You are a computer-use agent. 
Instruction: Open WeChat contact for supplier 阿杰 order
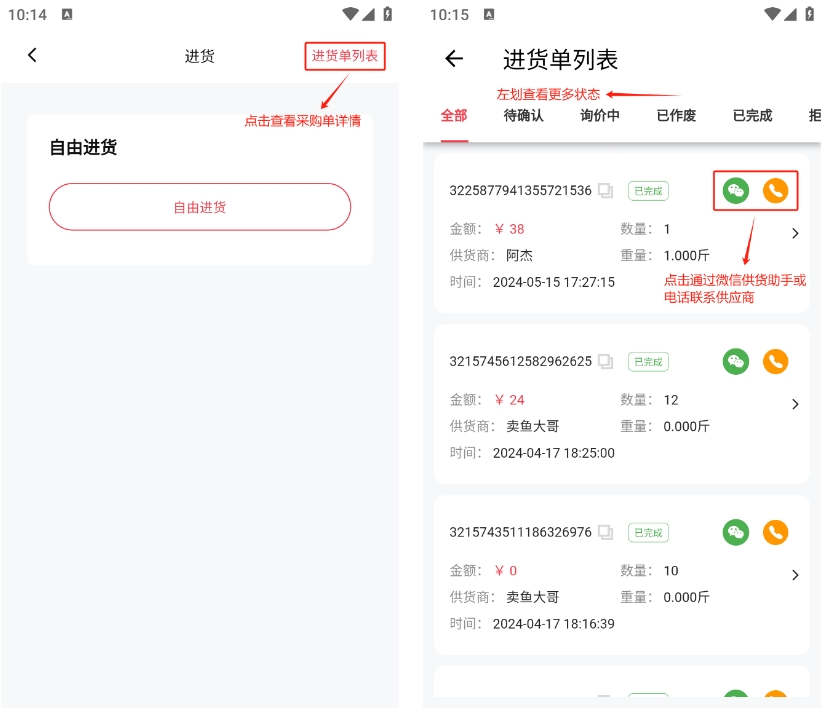click(x=736, y=190)
